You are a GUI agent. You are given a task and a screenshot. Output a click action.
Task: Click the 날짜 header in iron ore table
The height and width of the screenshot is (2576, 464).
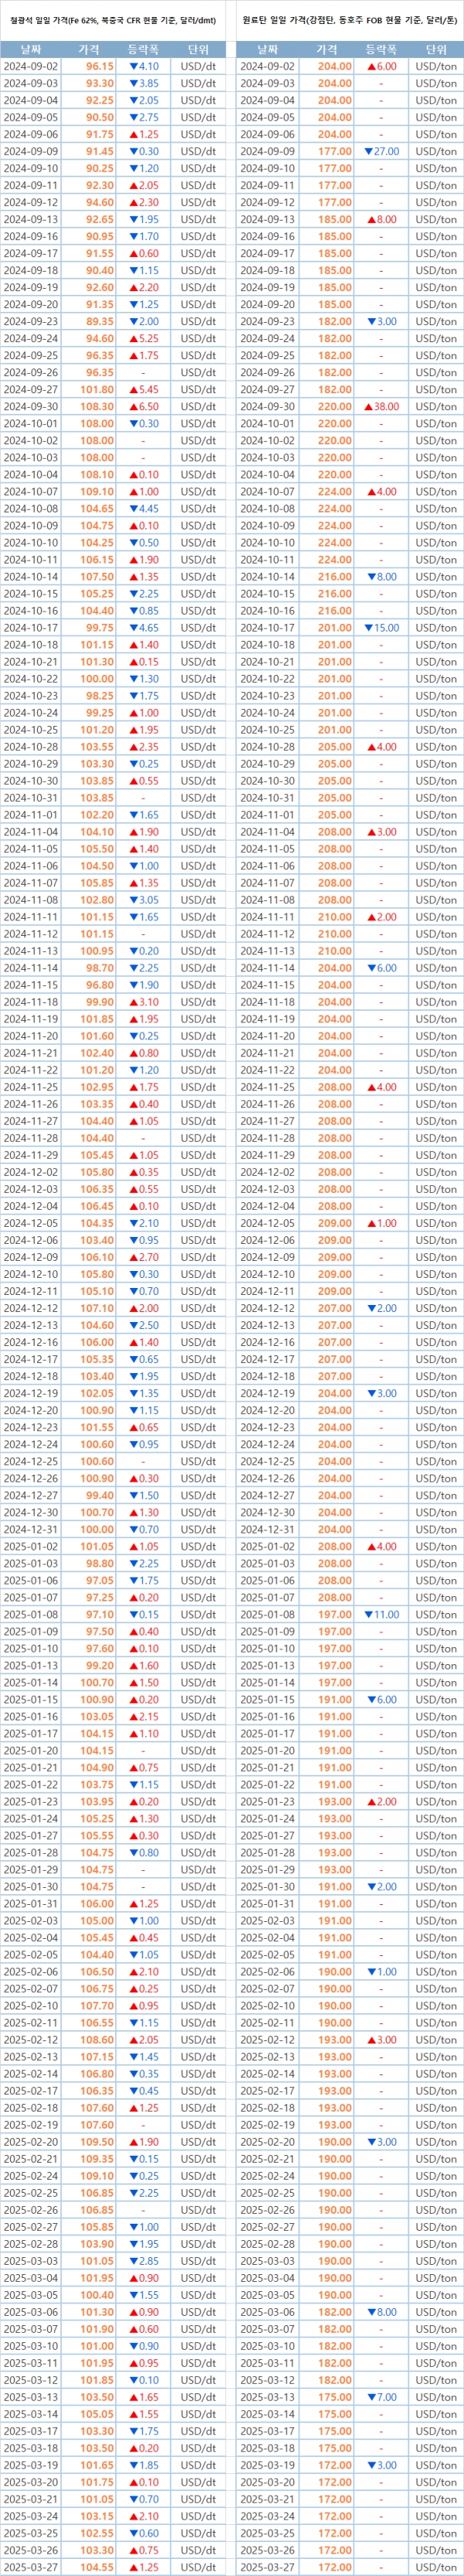[30, 49]
